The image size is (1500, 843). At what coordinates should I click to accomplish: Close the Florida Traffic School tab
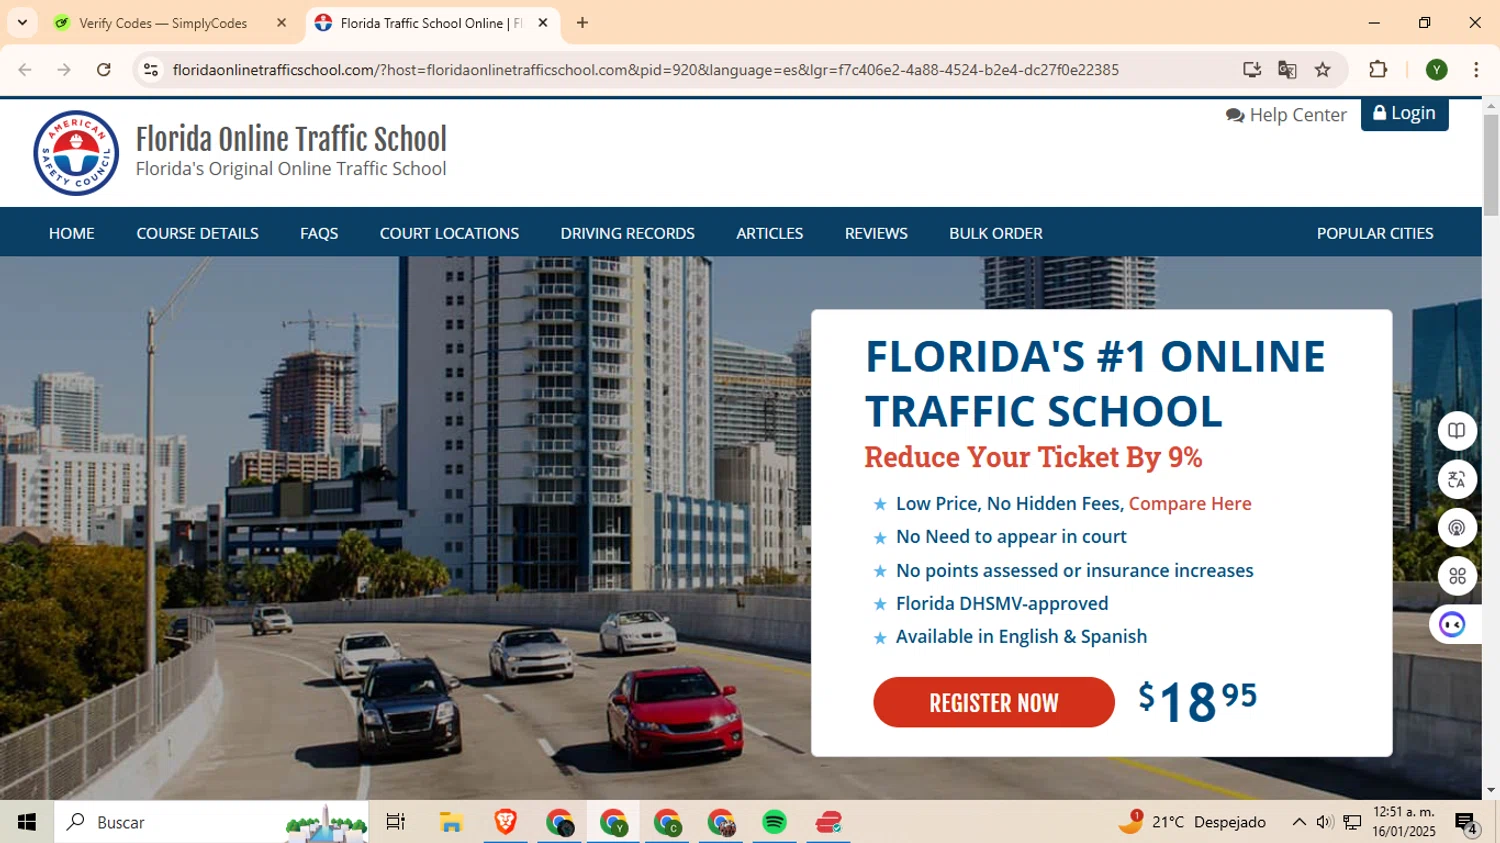coord(543,23)
